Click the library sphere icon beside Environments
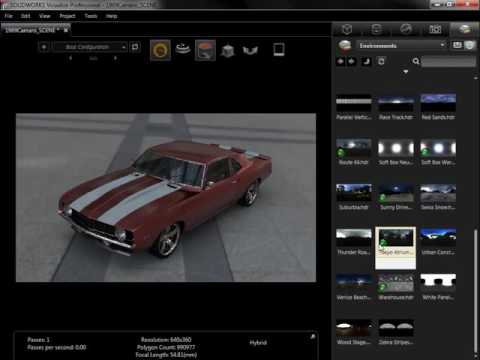Viewport: 480px width, 360px height. (x=344, y=46)
